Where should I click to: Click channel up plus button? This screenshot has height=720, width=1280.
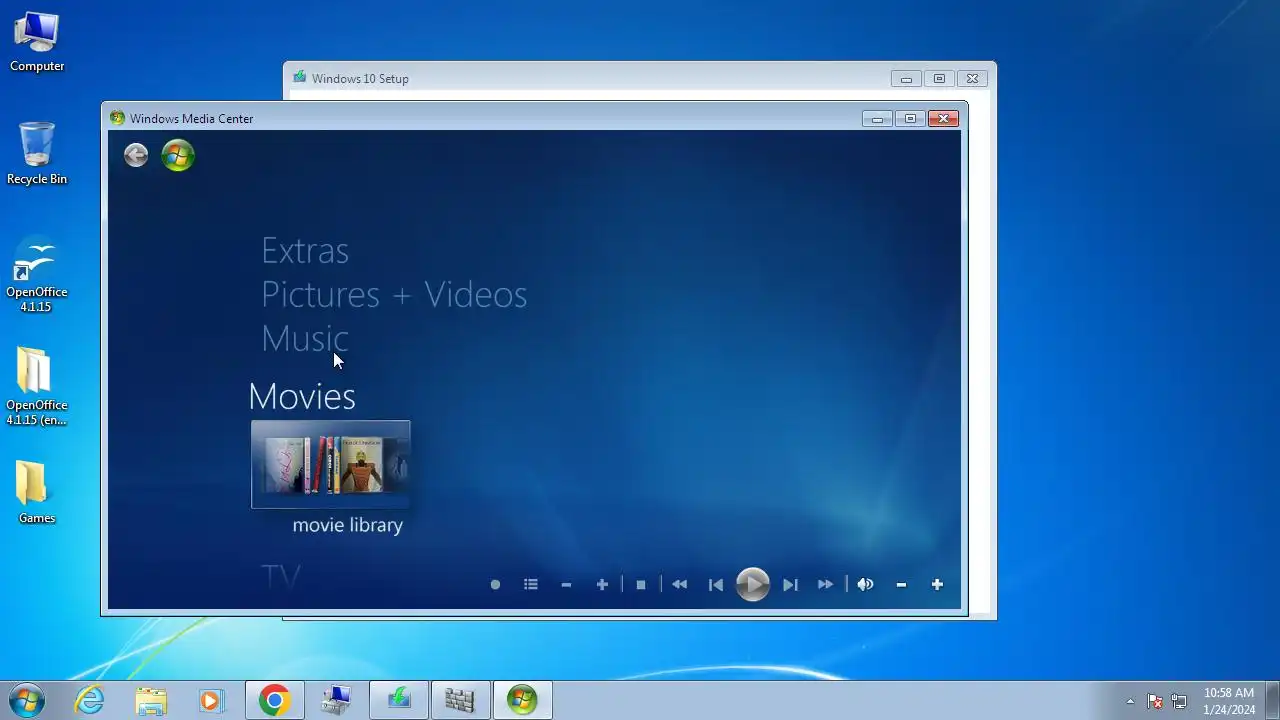(x=602, y=584)
